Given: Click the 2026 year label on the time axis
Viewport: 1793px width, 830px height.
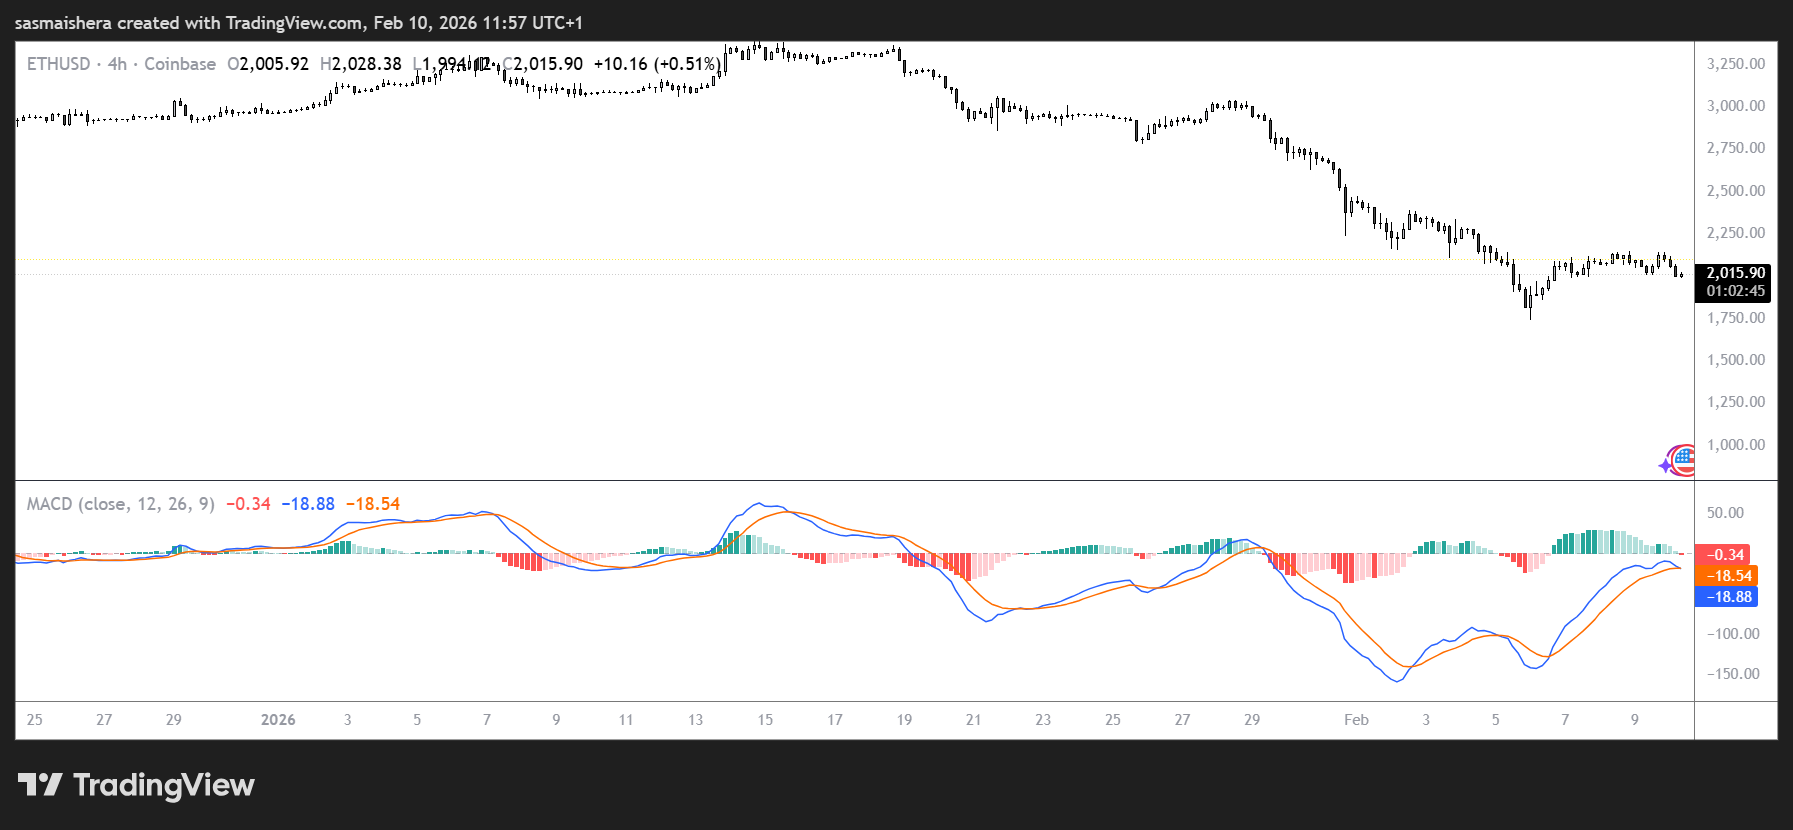Looking at the screenshot, I should coord(278,720).
